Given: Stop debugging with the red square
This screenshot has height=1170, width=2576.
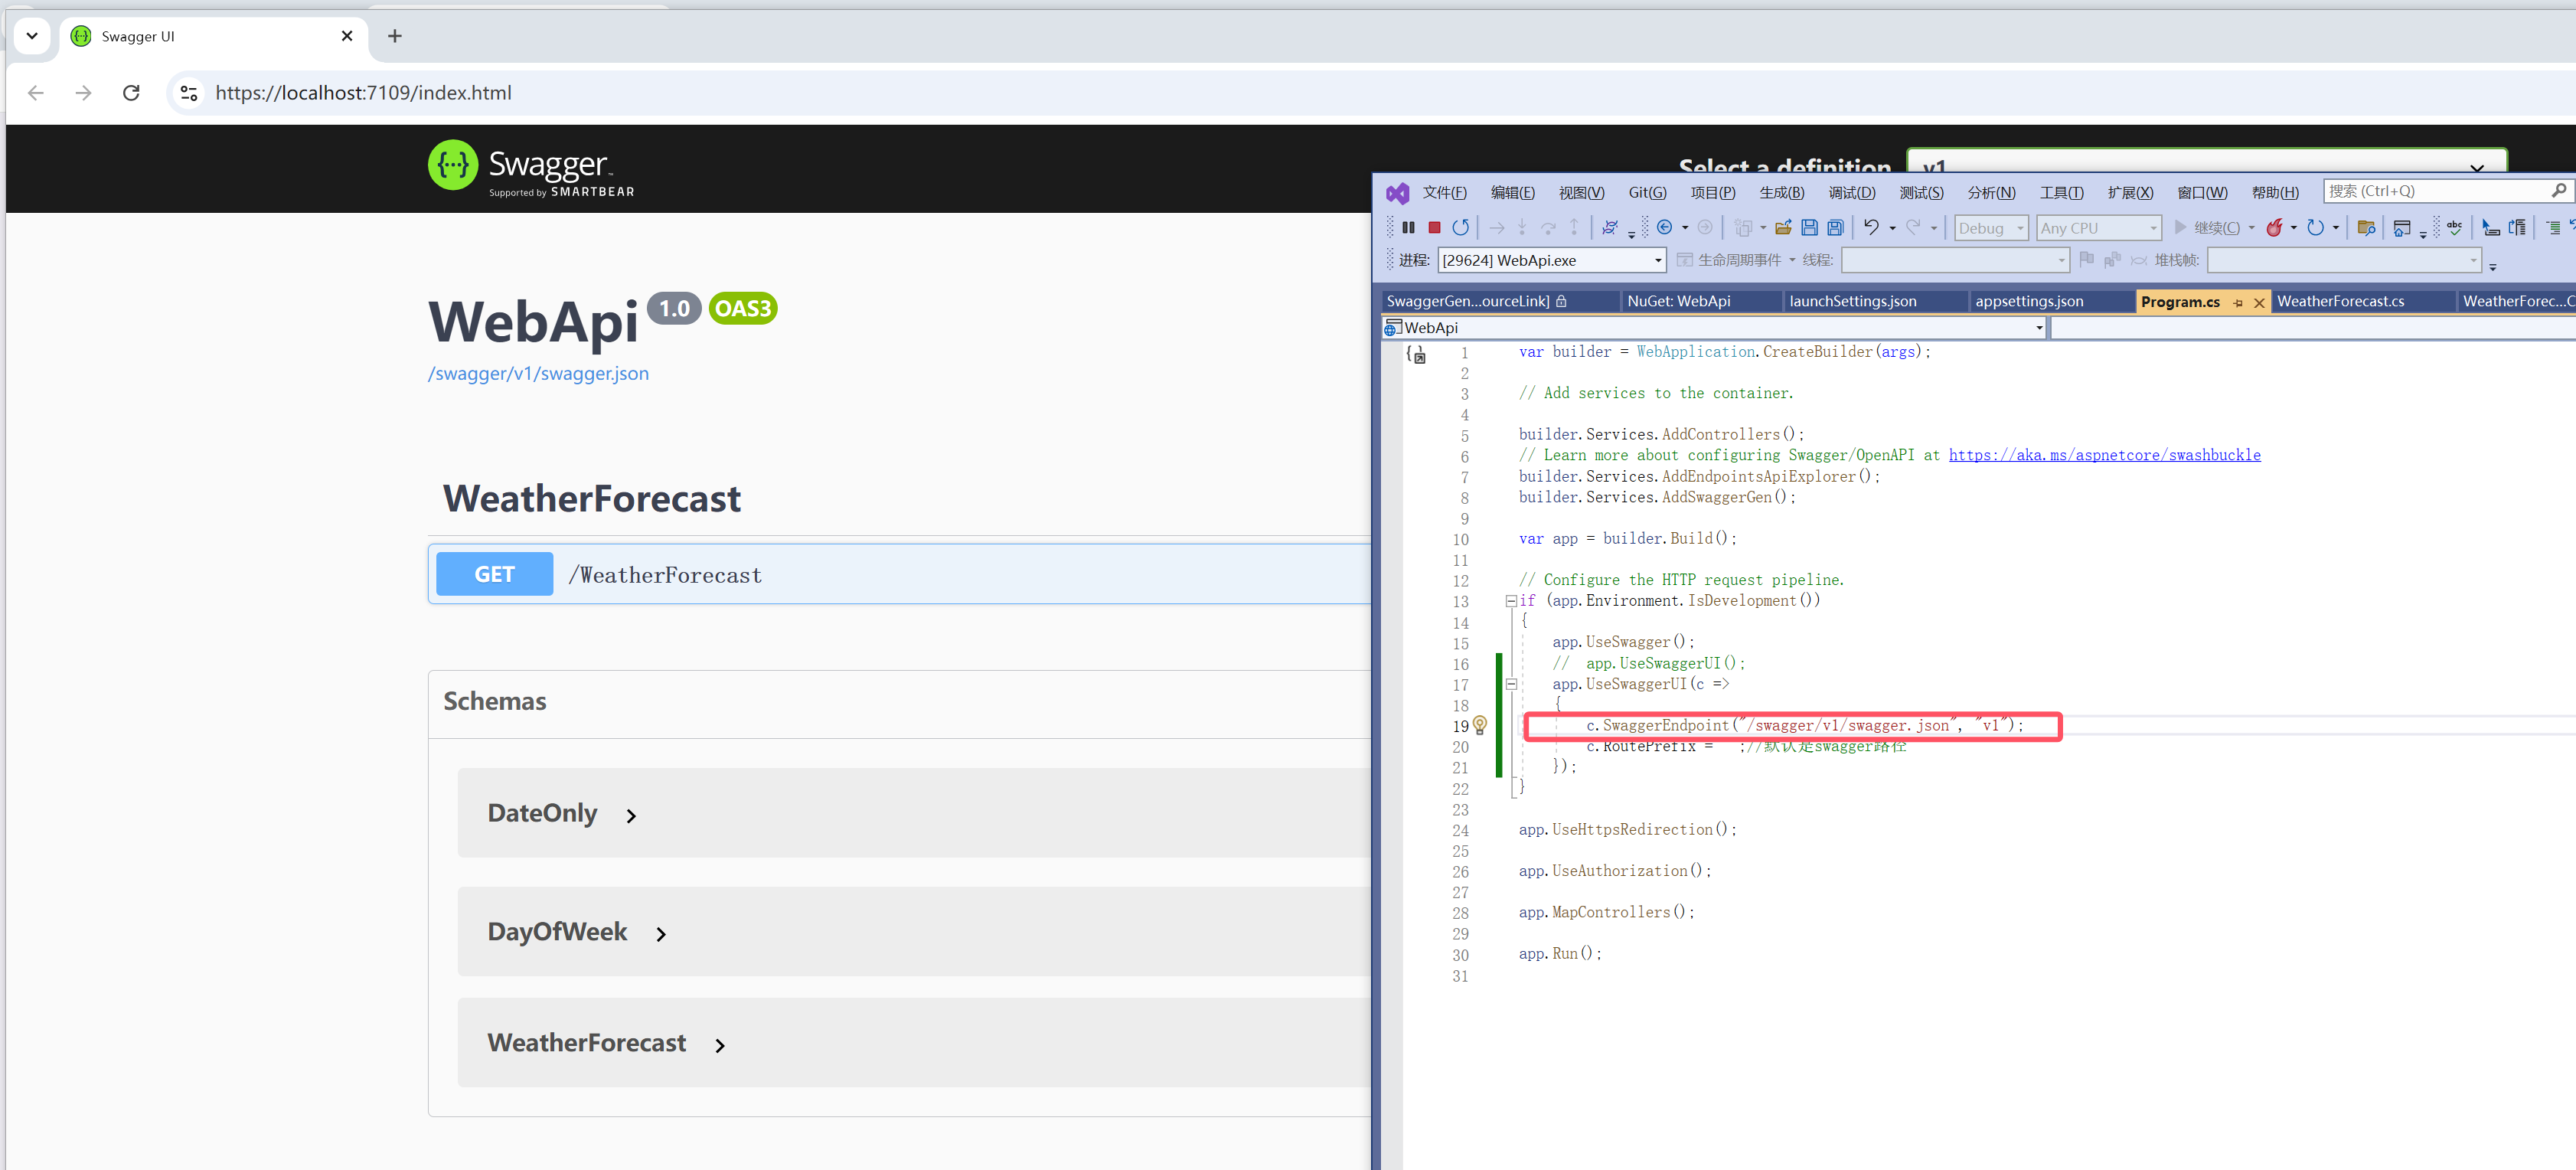Looking at the screenshot, I should click(x=1434, y=228).
